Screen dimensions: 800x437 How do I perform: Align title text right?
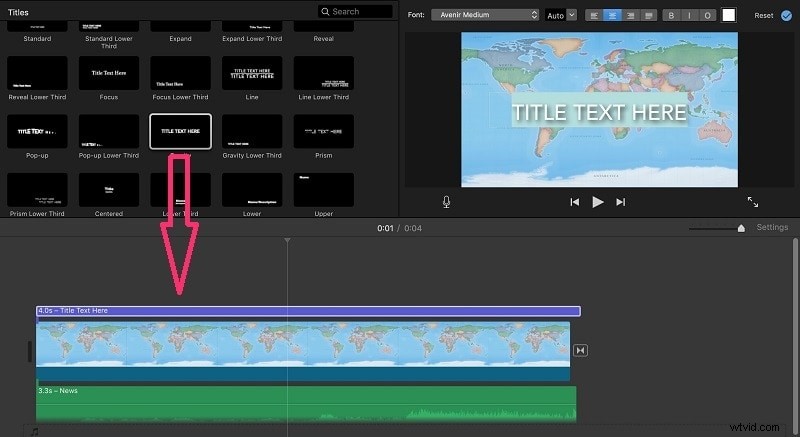631,15
